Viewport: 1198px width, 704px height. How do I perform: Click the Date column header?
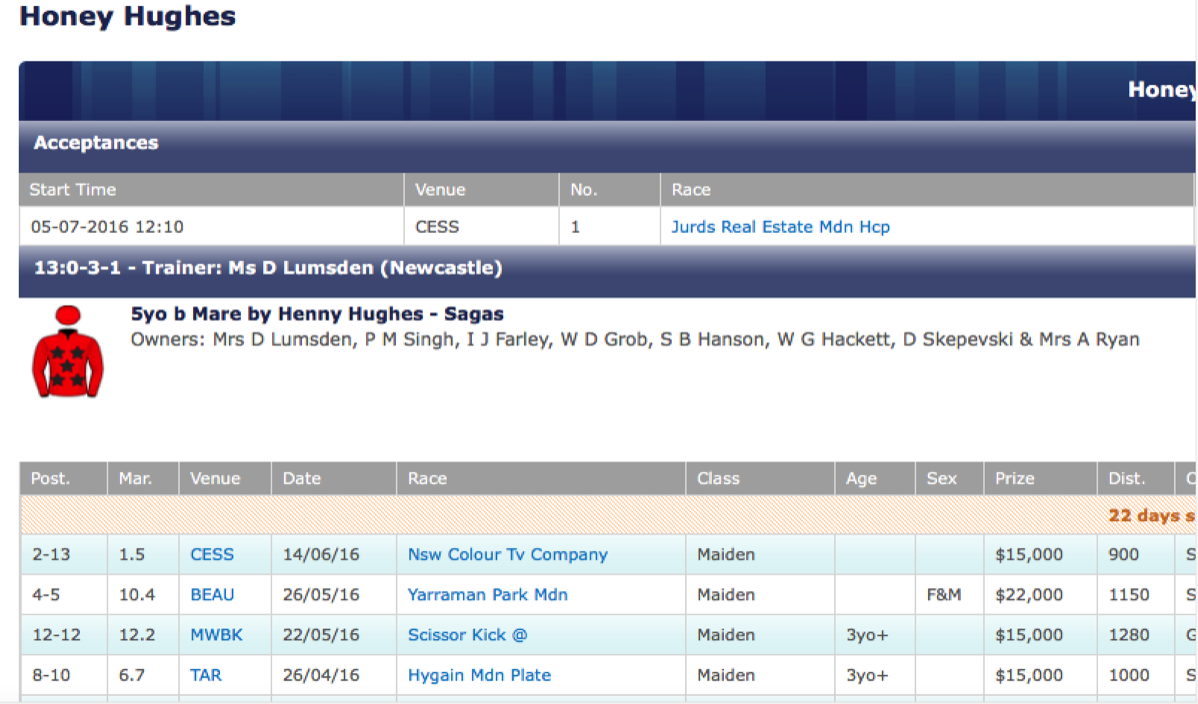301,478
